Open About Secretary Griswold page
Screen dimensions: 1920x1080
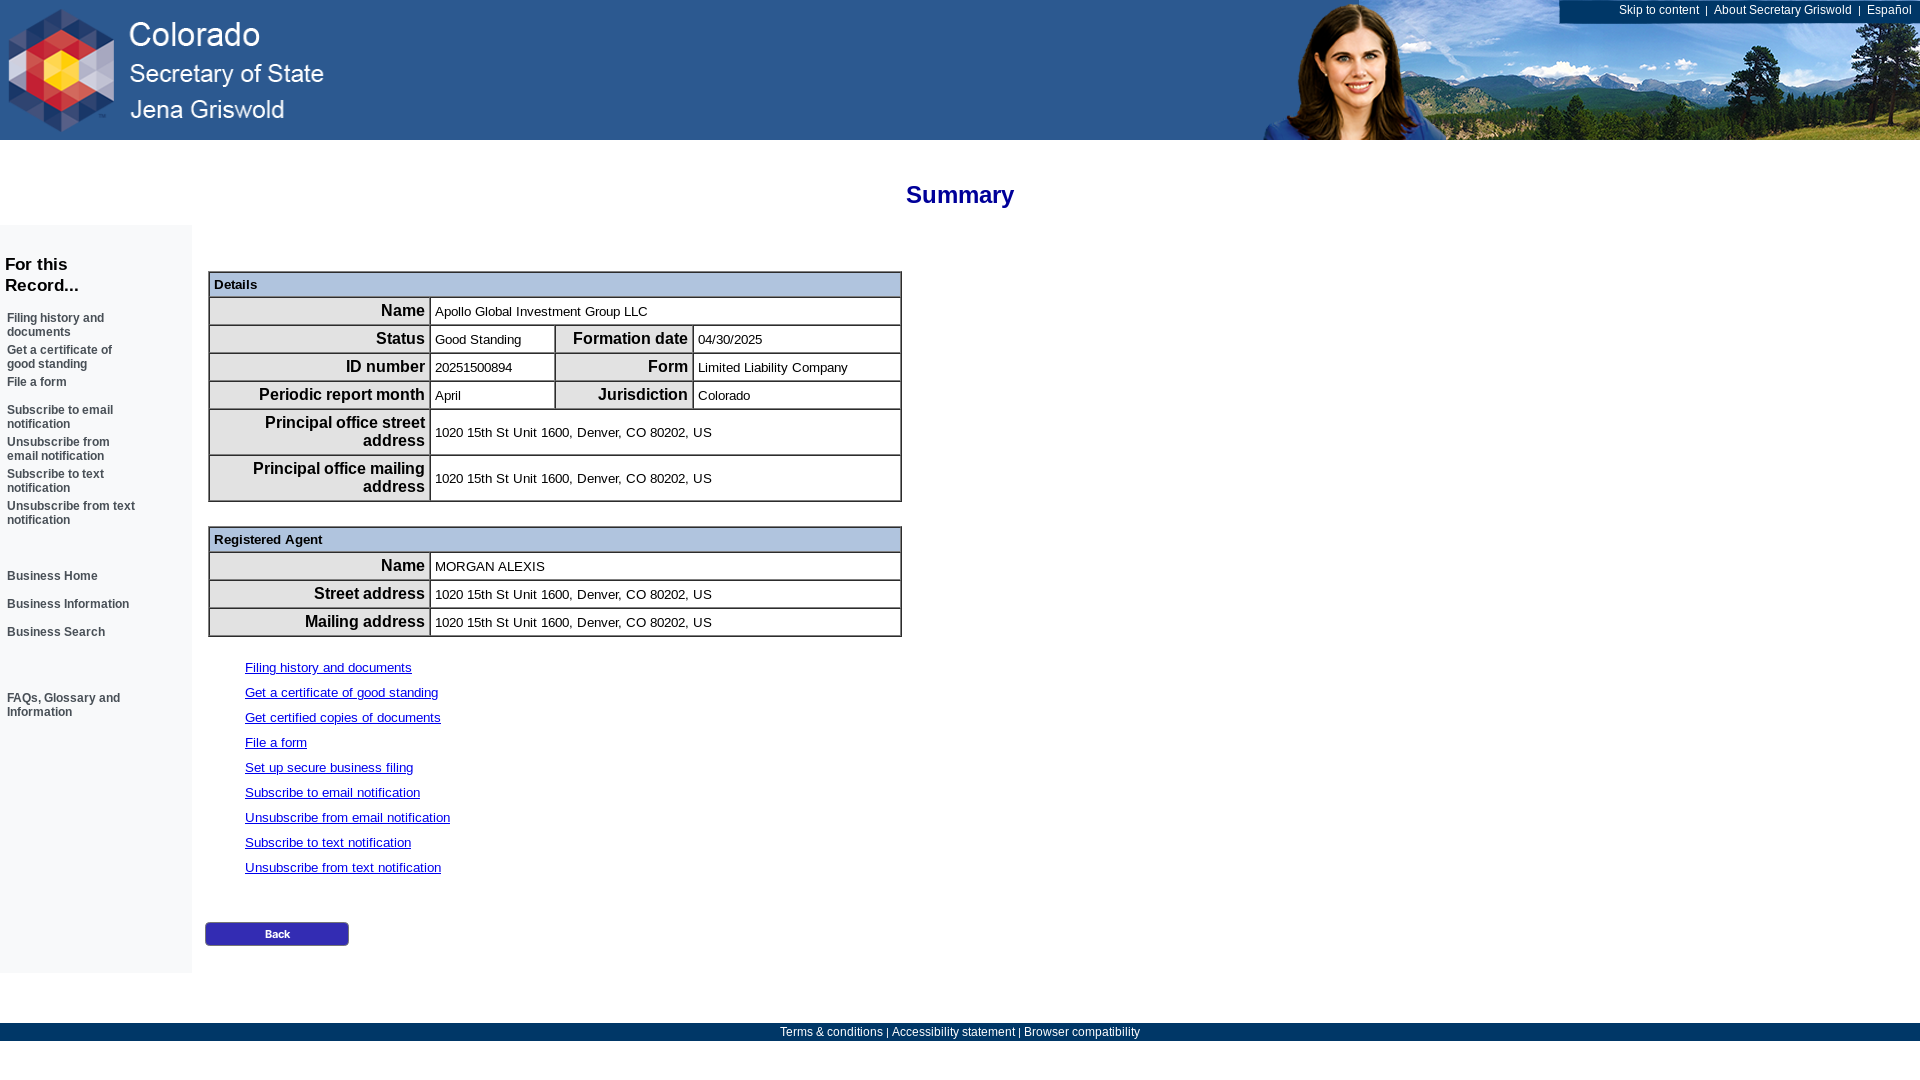click(x=1782, y=10)
